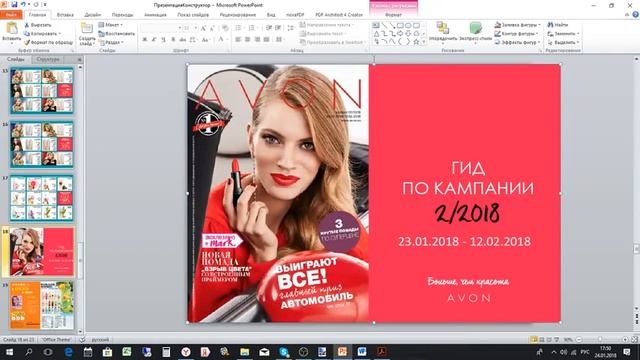The image size is (640, 360).
Task: Click the Increase list level icon
Action: 278,28
